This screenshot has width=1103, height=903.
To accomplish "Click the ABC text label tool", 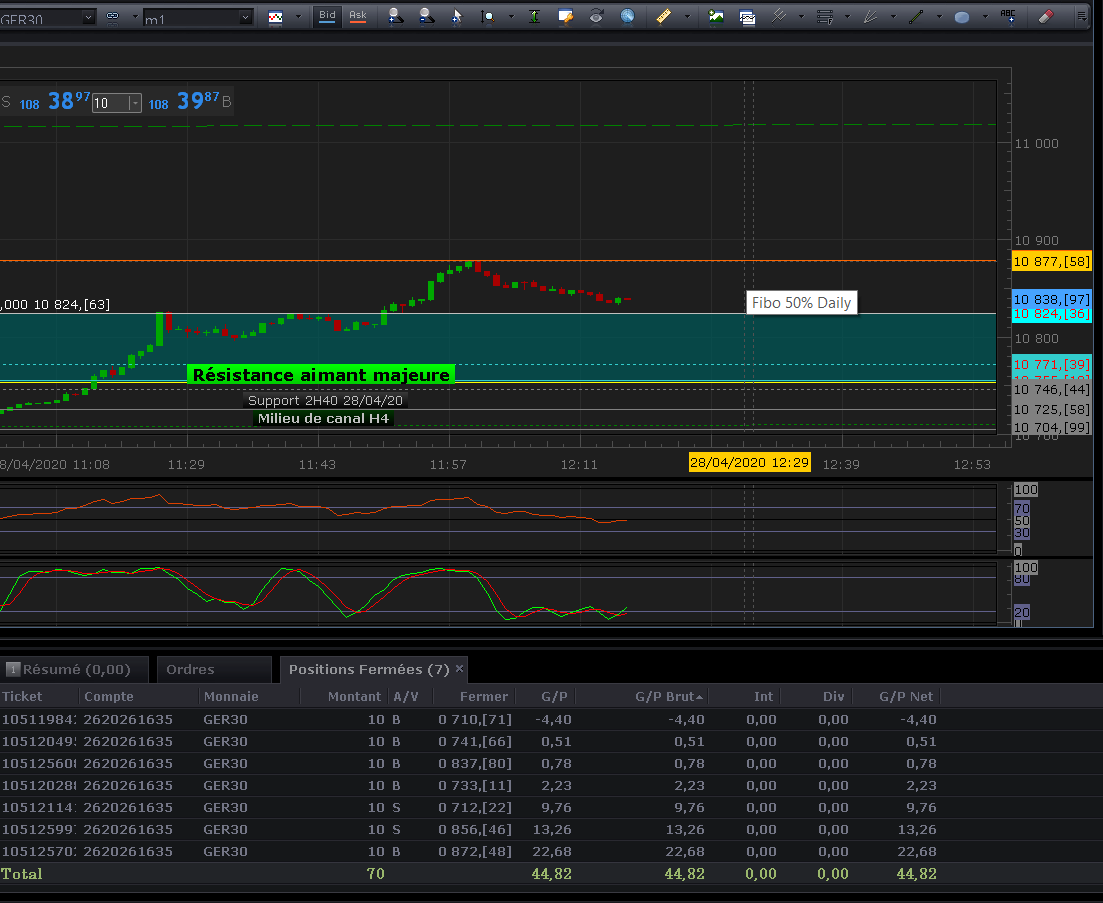I will click(1008, 16).
